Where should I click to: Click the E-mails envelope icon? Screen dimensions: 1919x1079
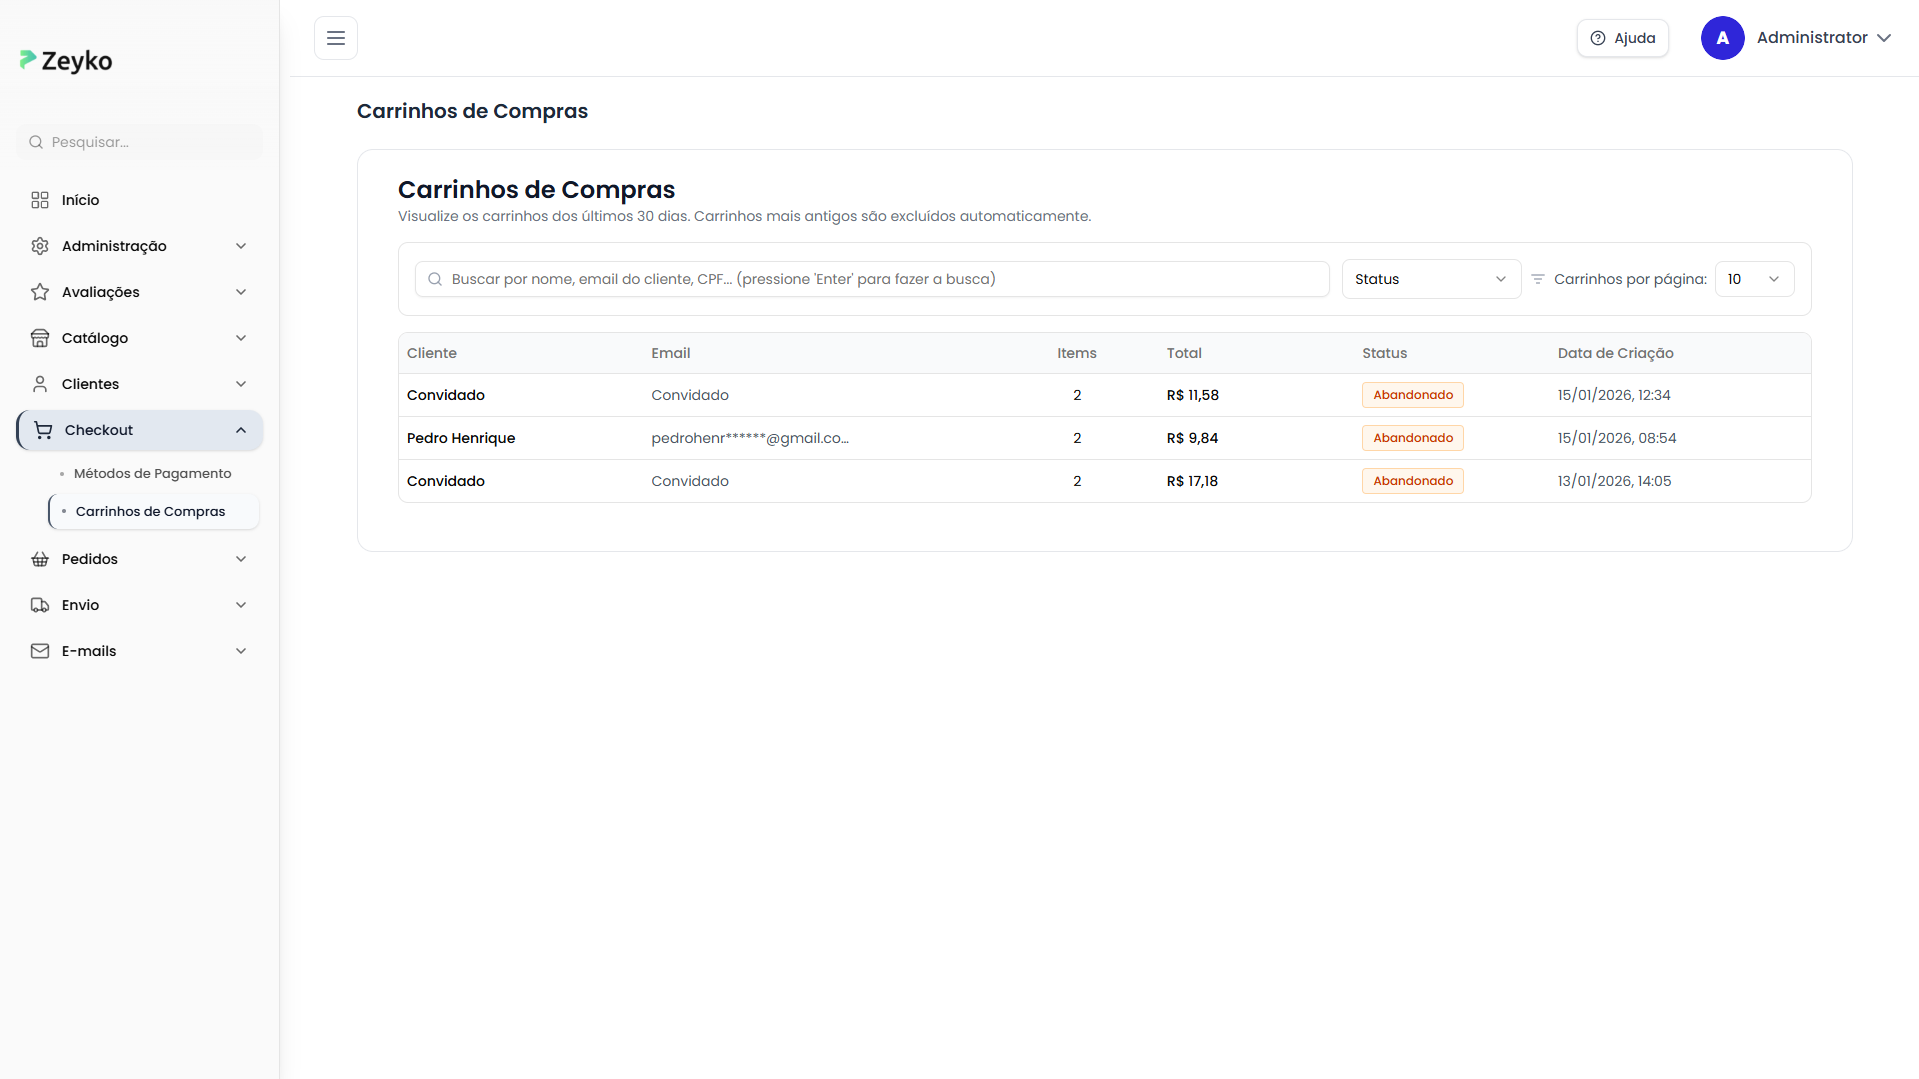pyautogui.click(x=40, y=651)
